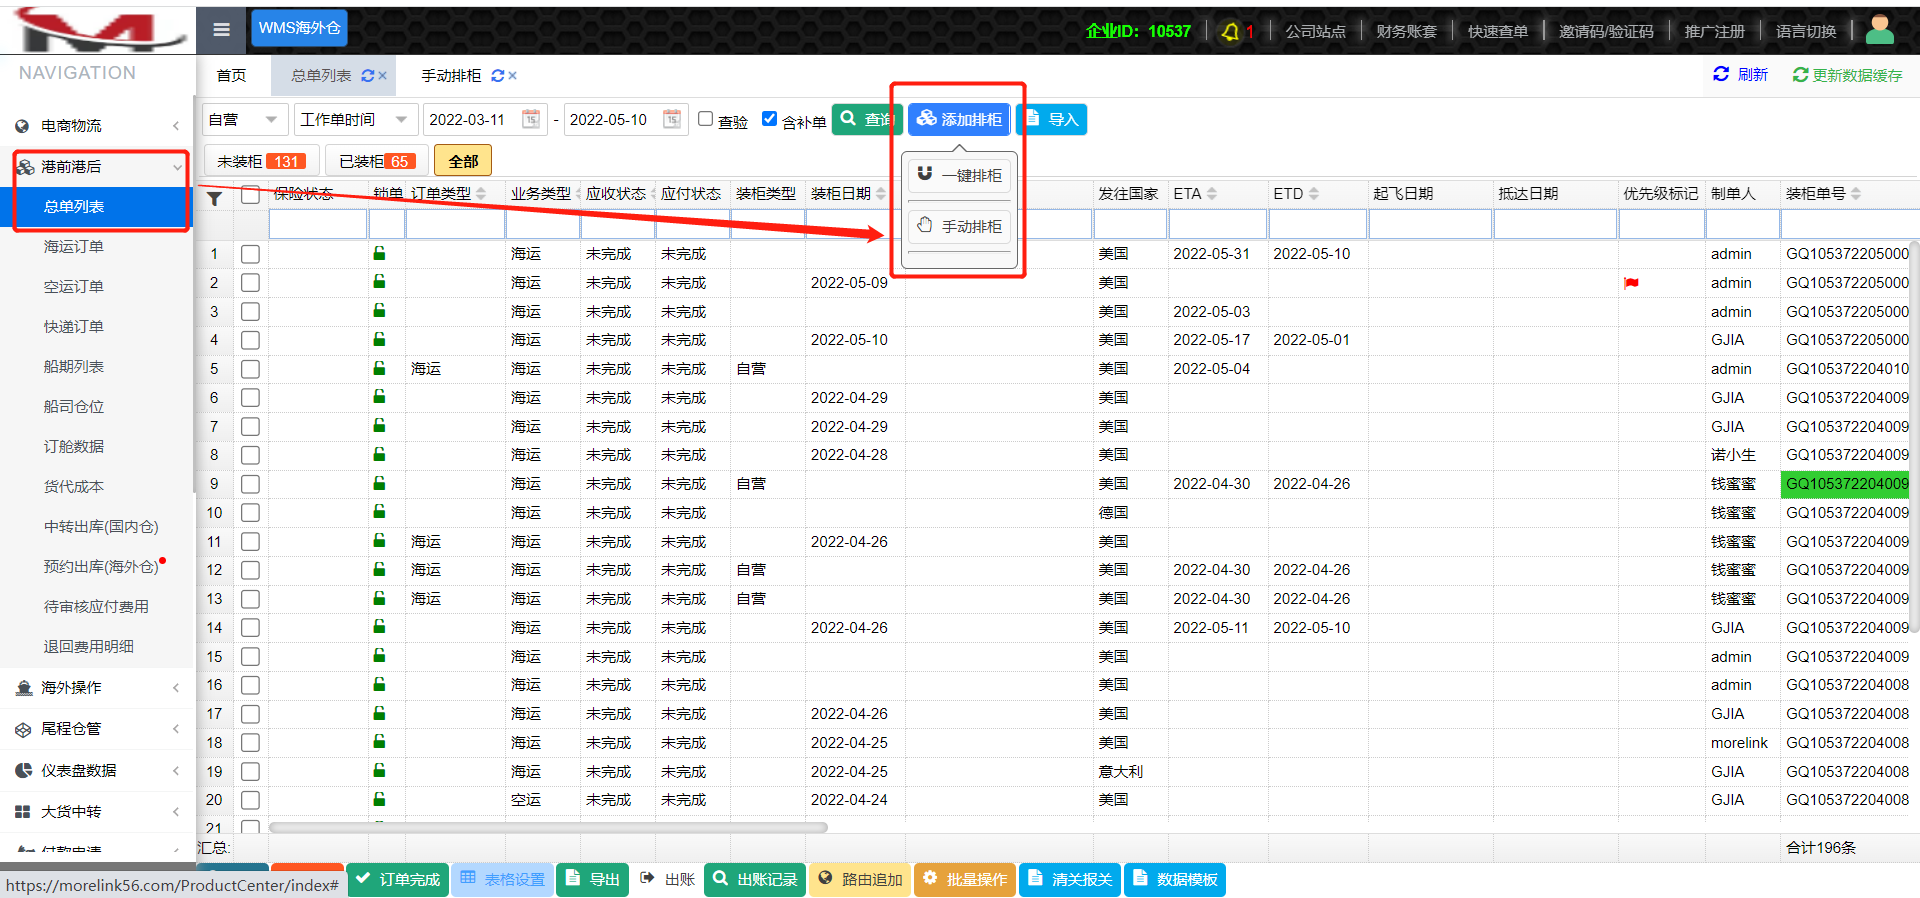Enable the 查验 checkbox
This screenshot has height=898, width=1920.
(x=705, y=119)
